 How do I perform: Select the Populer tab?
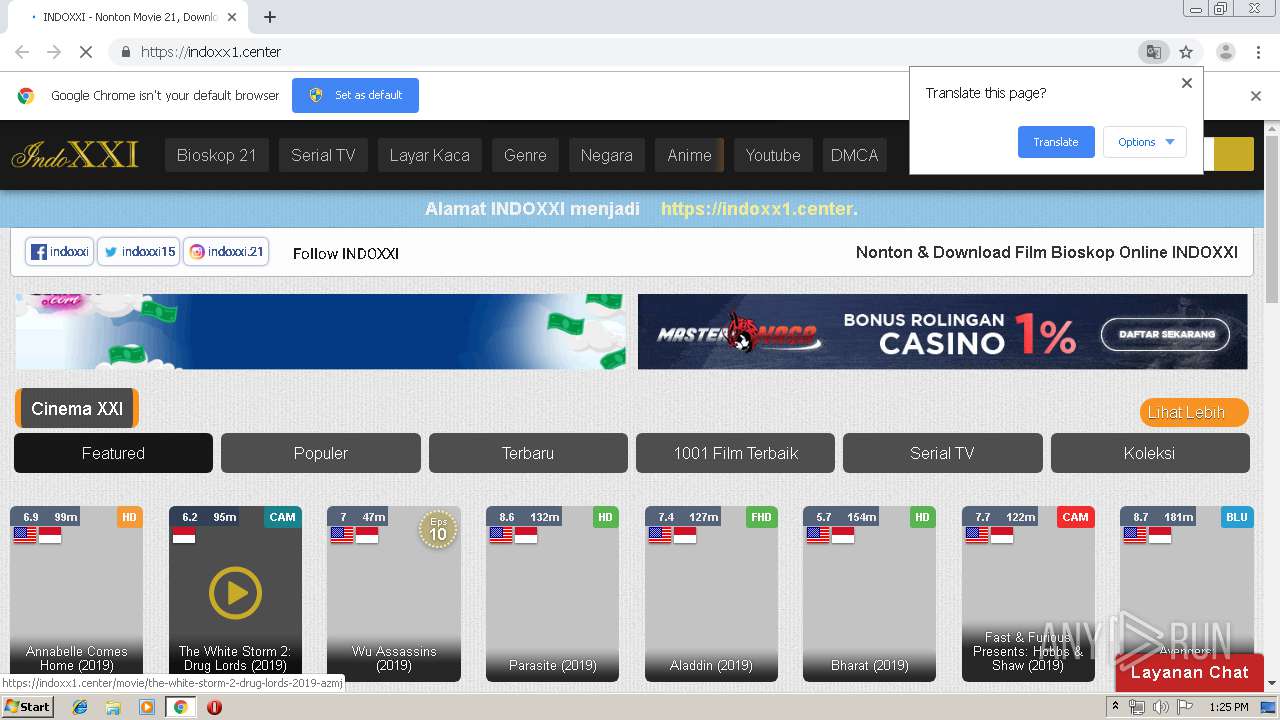321,453
